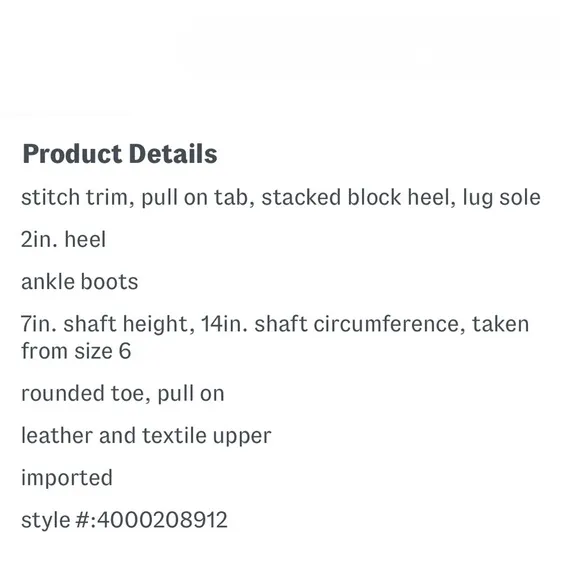This screenshot has height=580, width=580.
Task: Click the "14in. shaft circumference" phrase
Action: click(x=330, y=324)
